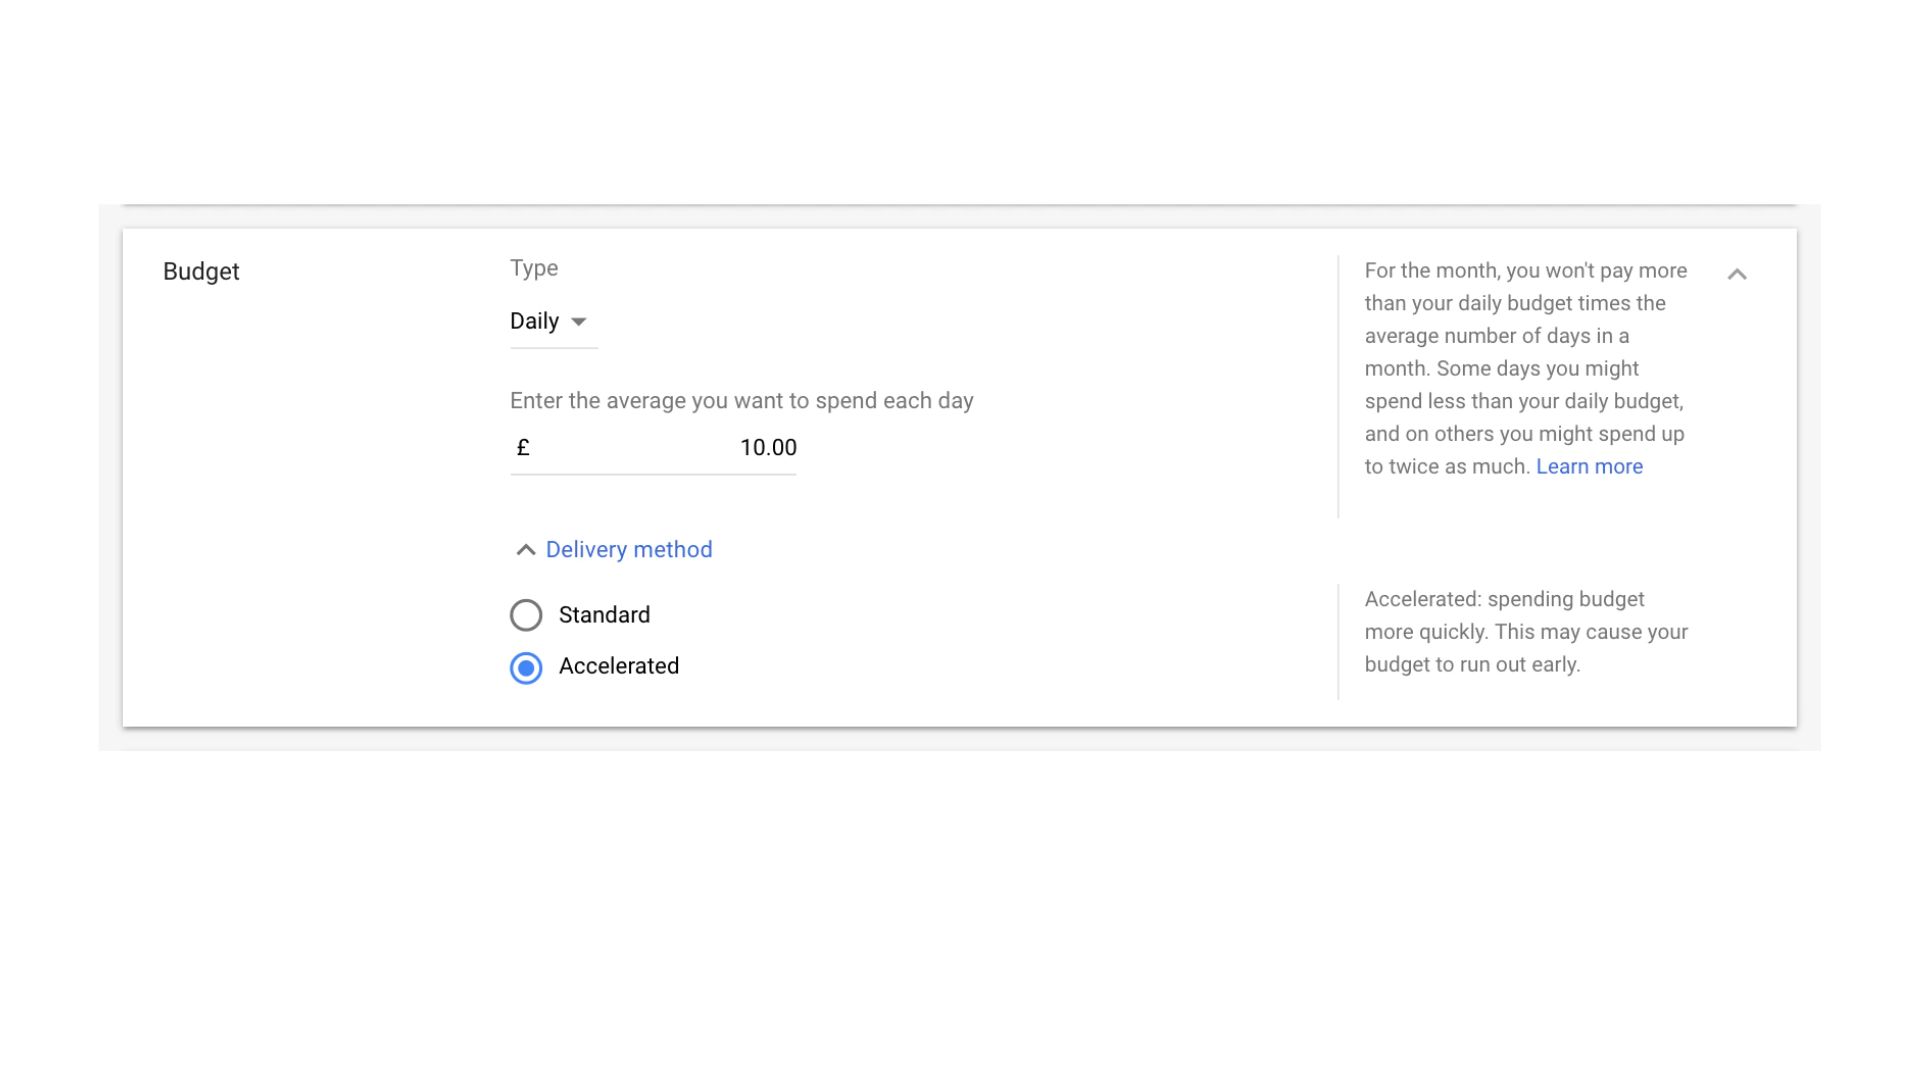The width and height of the screenshot is (1920, 1080).
Task: Open the Daily budget type dropdown
Action: tap(553, 322)
